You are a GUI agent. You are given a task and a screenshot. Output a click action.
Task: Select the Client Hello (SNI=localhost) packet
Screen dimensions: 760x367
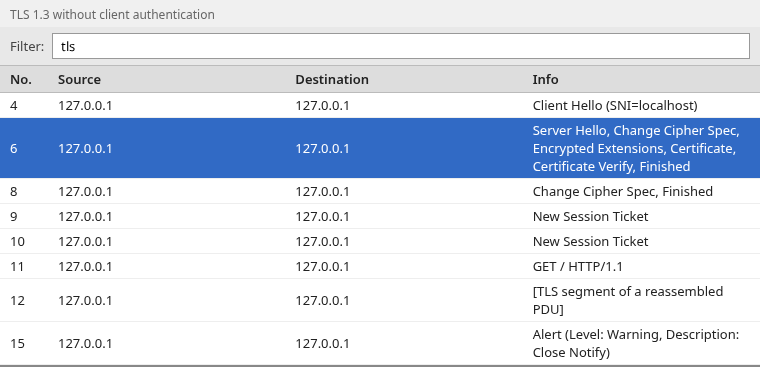tap(380, 105)
